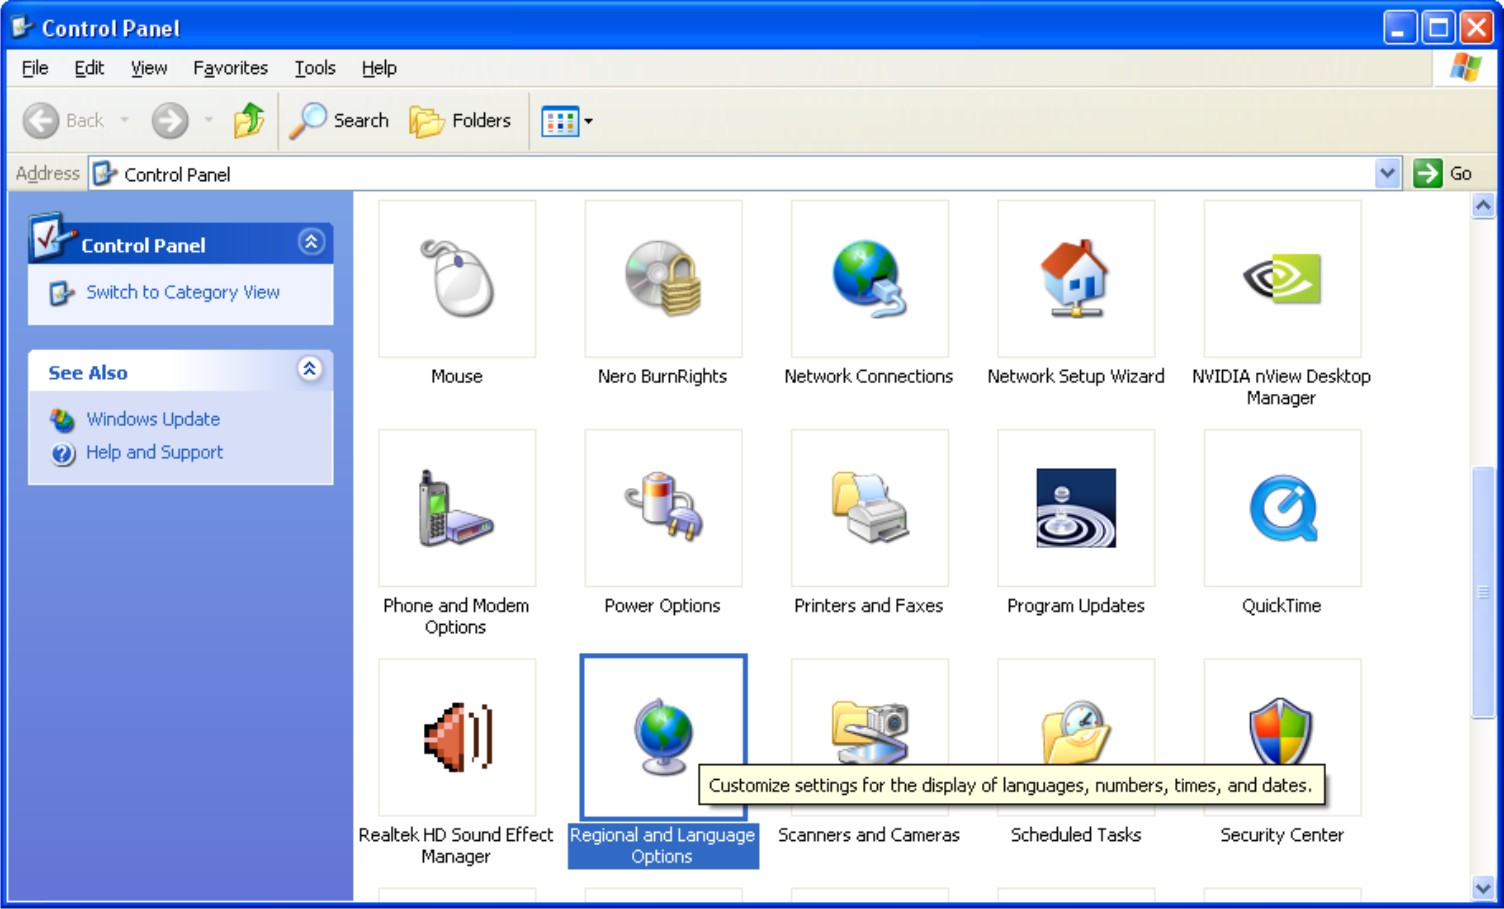Collapse the See Also section
This screenshot has height=909, width=1504.
tap(310, 369)
